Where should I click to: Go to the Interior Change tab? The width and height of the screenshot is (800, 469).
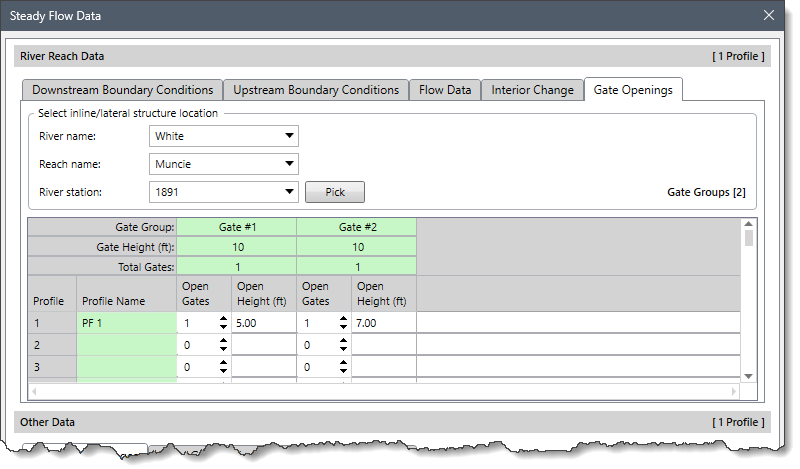coord(532,90)
